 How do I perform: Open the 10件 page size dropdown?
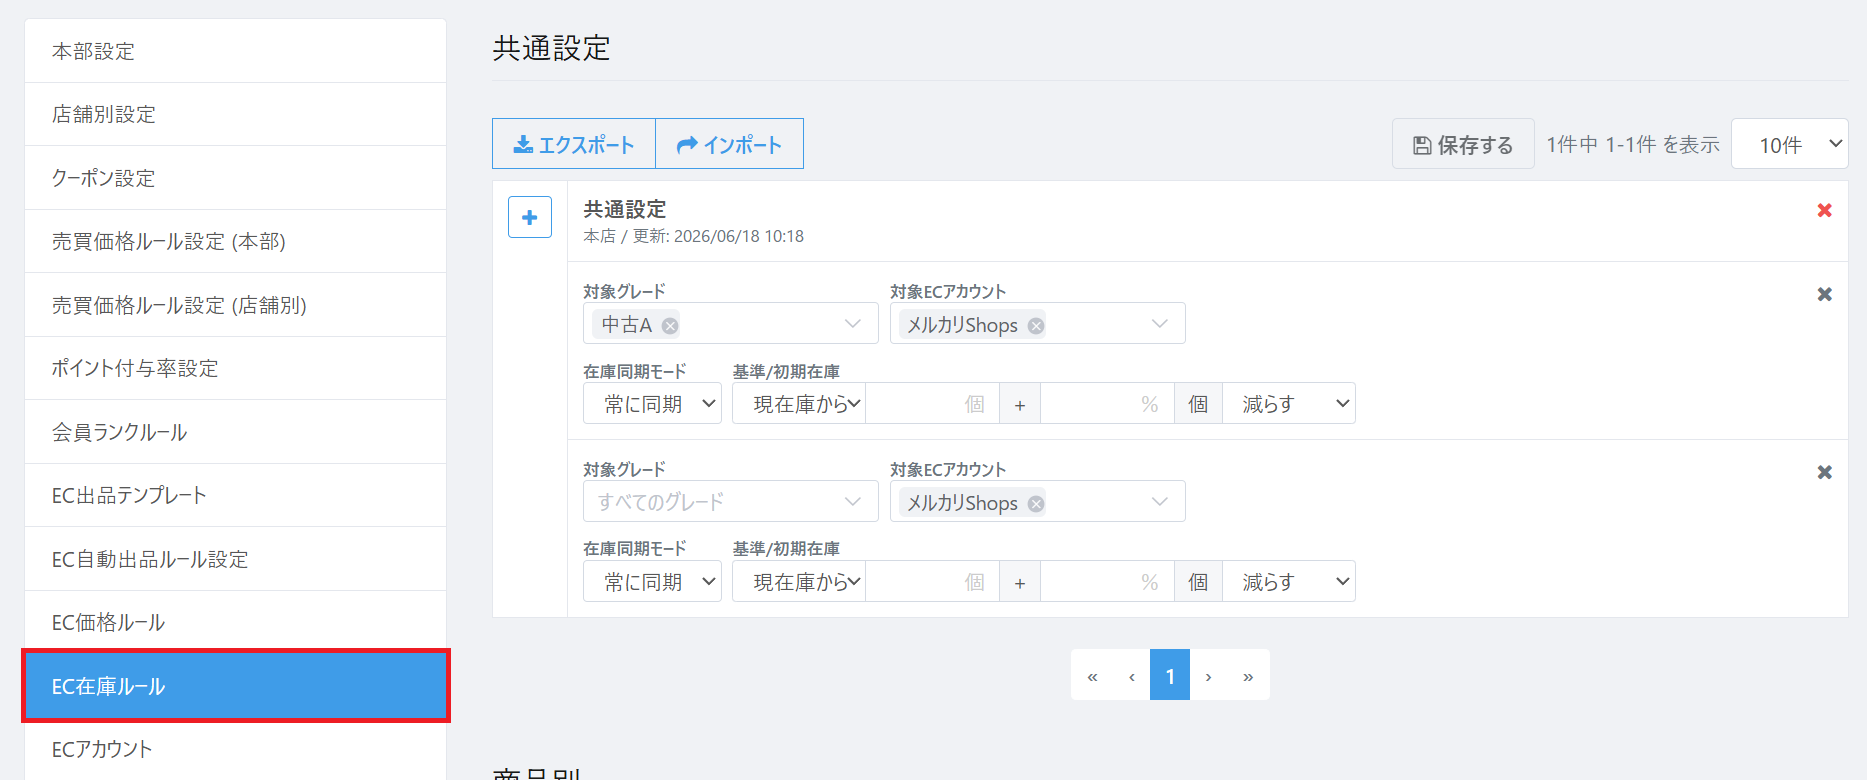[1789, 144]
